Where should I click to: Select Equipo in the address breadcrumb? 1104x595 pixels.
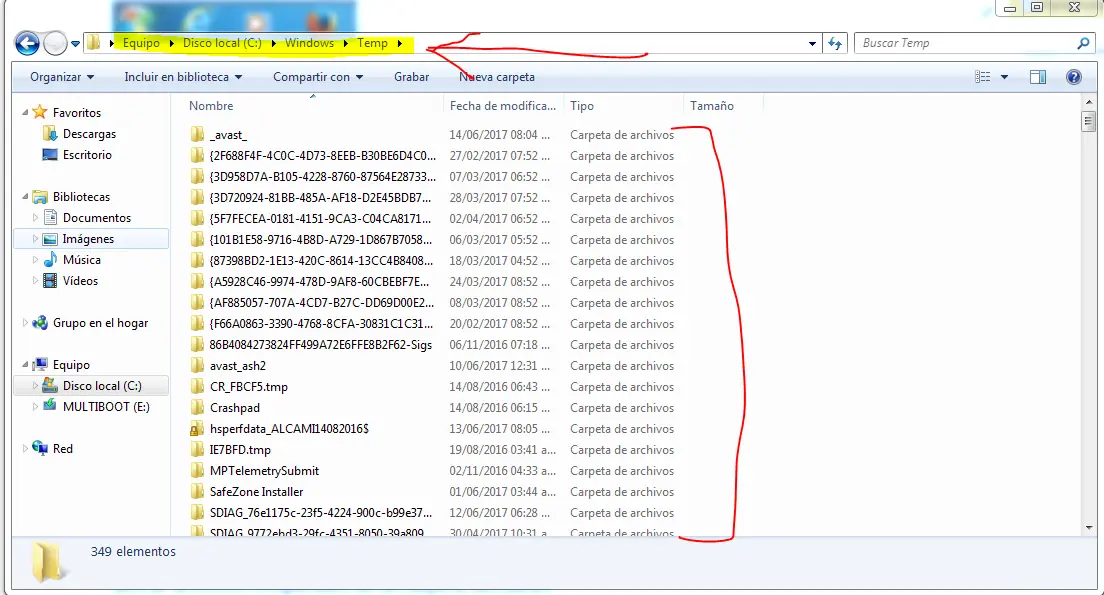[x=141, y=43]
